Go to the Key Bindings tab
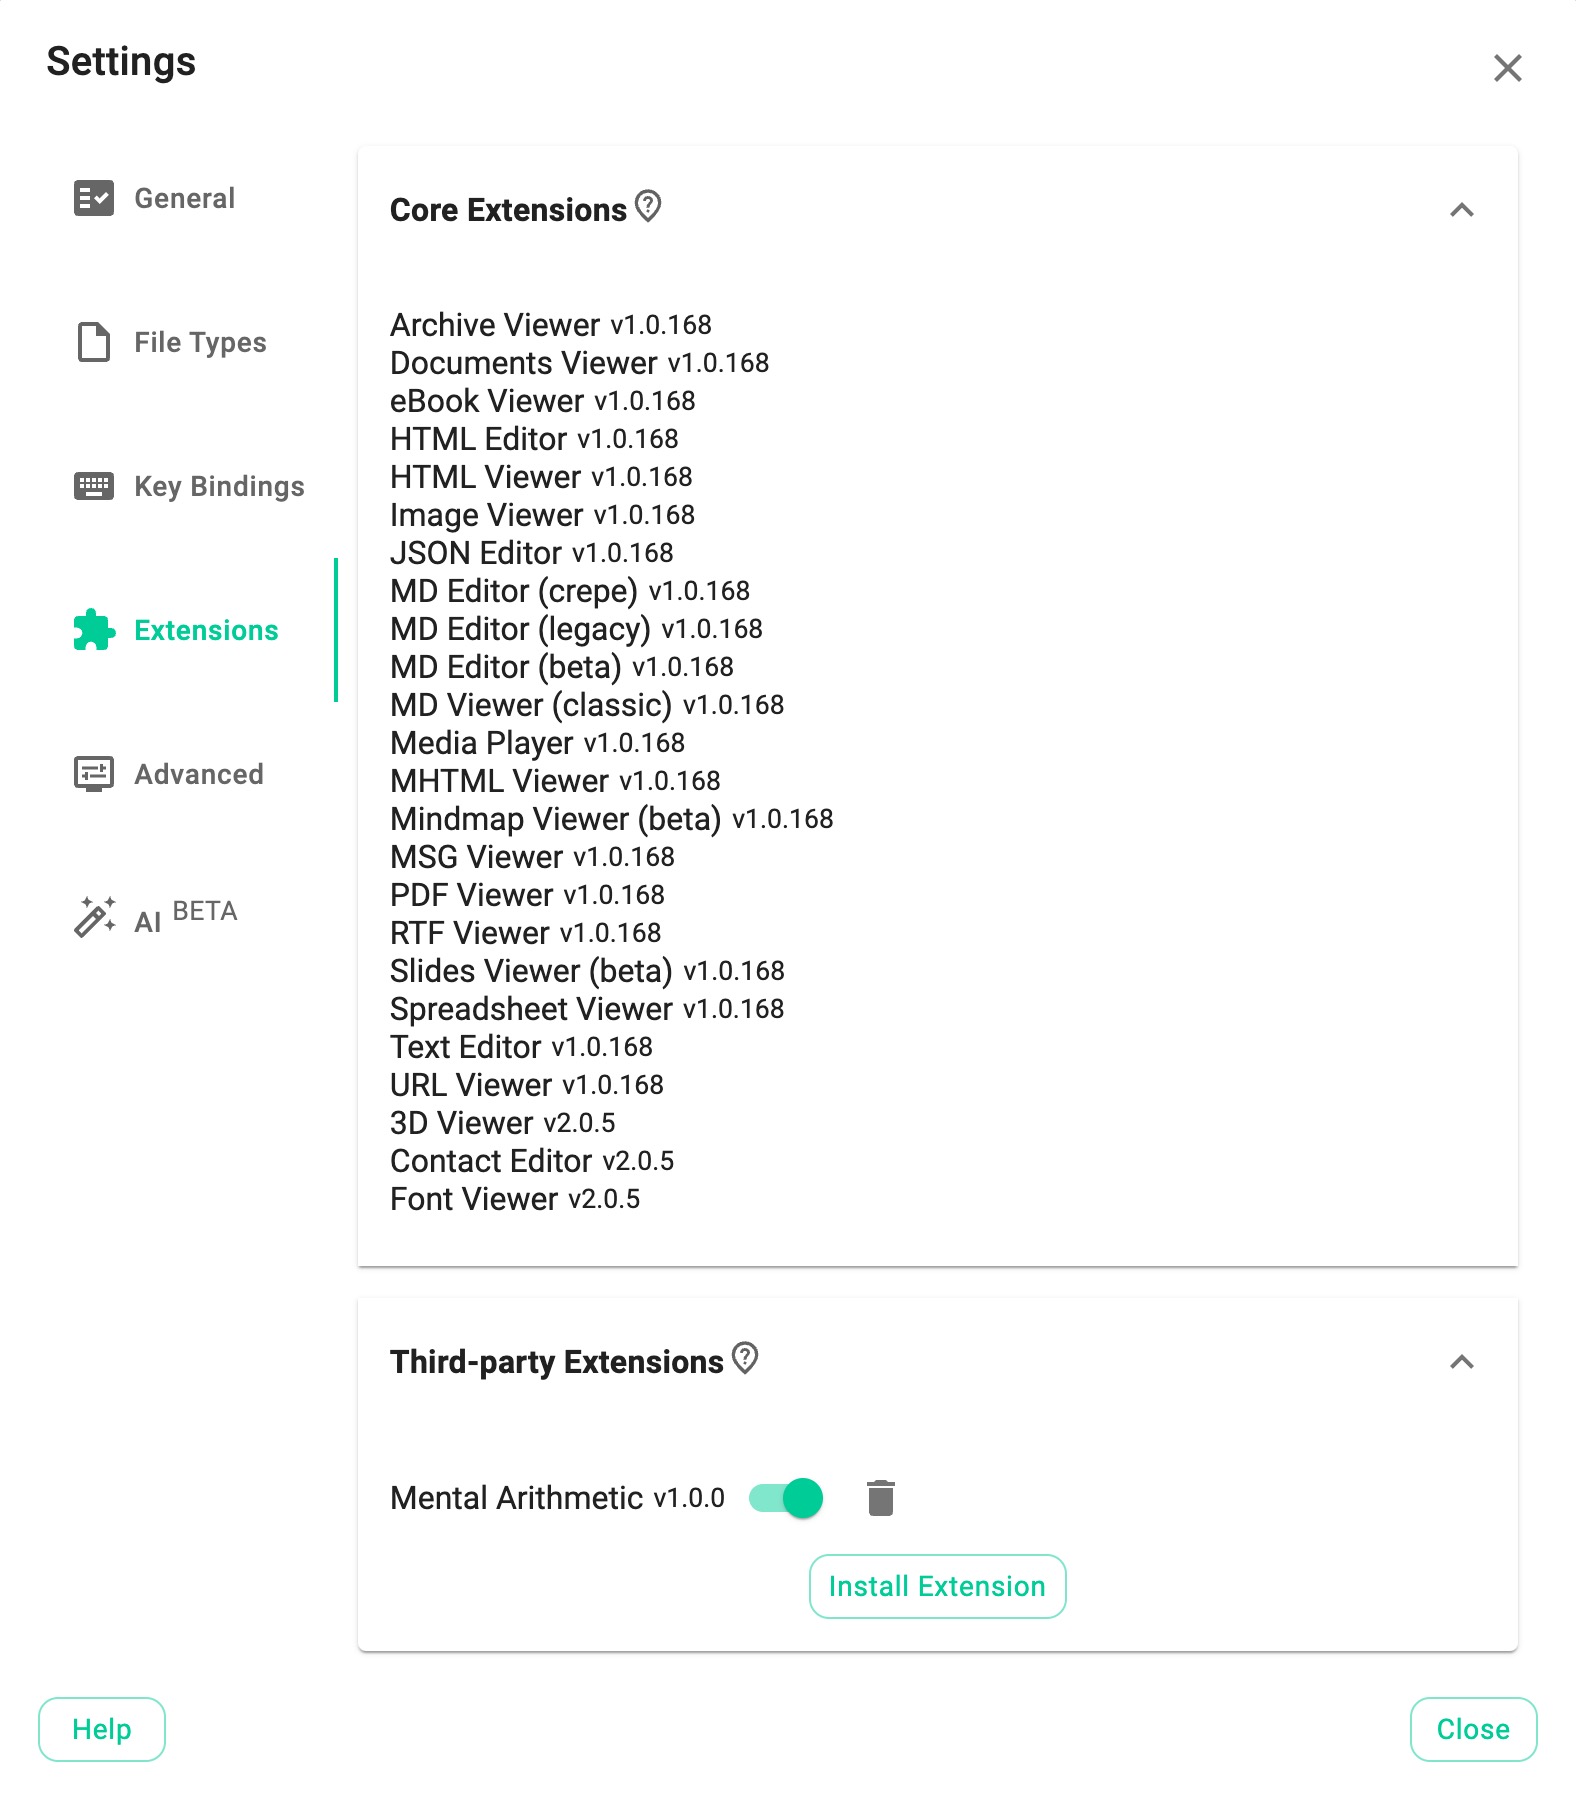This screenshot has height=1798, width=1576. click(218, 486)
